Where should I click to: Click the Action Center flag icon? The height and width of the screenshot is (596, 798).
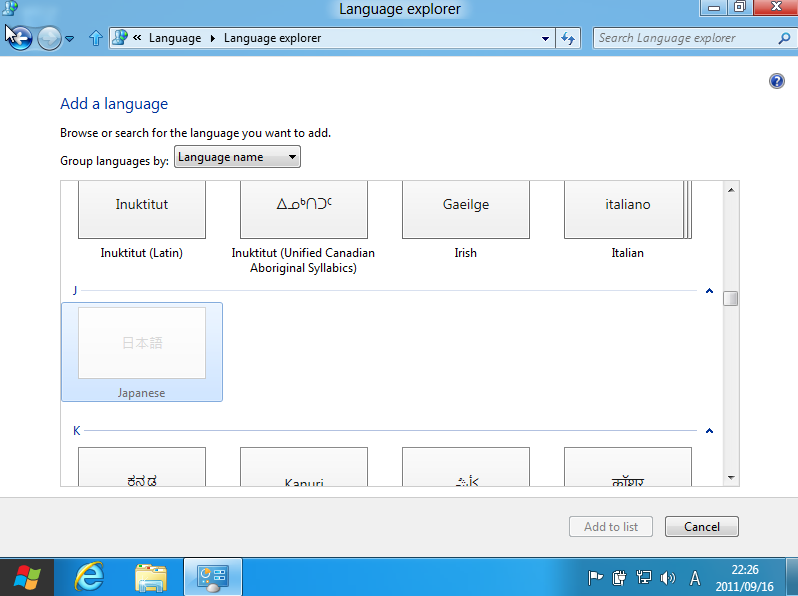(x=595, y=577)
